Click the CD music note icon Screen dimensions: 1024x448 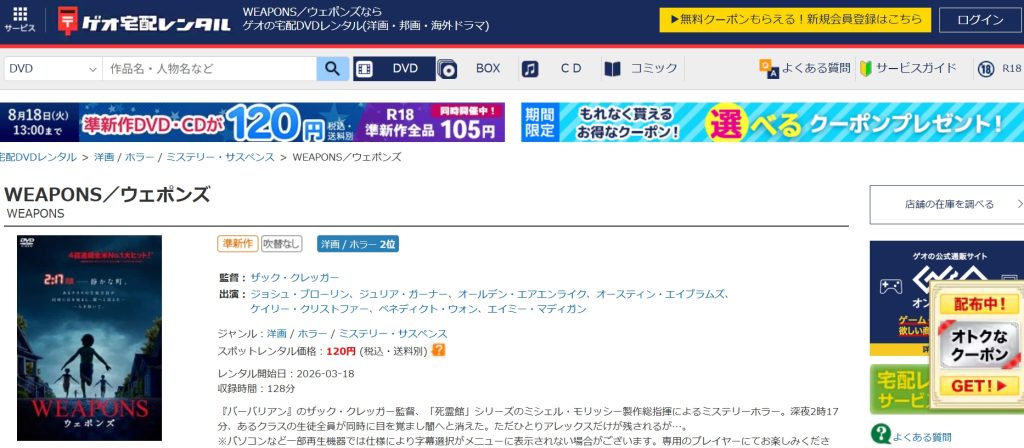(x=530, y=69)
